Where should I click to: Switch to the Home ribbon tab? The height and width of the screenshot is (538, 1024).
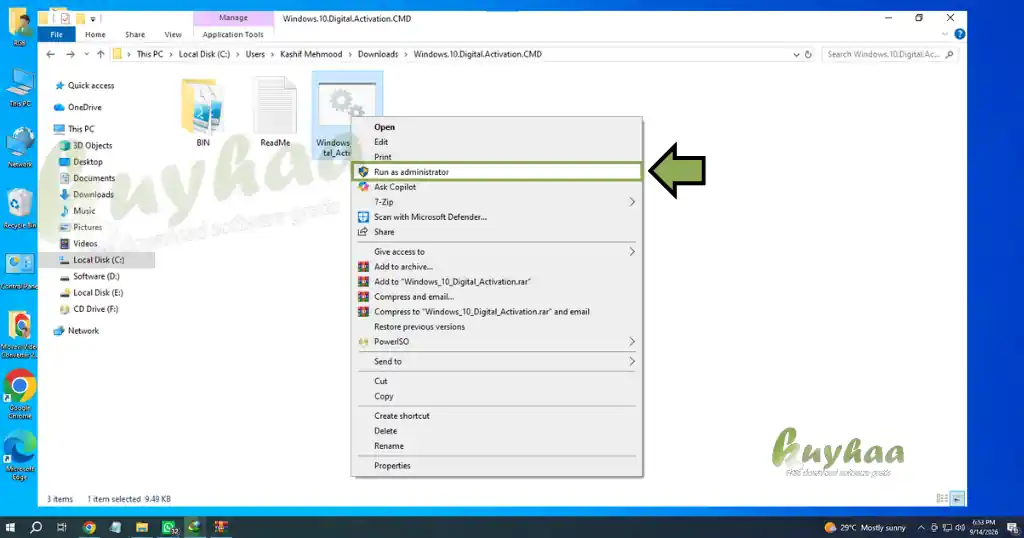tap(95, 35)
